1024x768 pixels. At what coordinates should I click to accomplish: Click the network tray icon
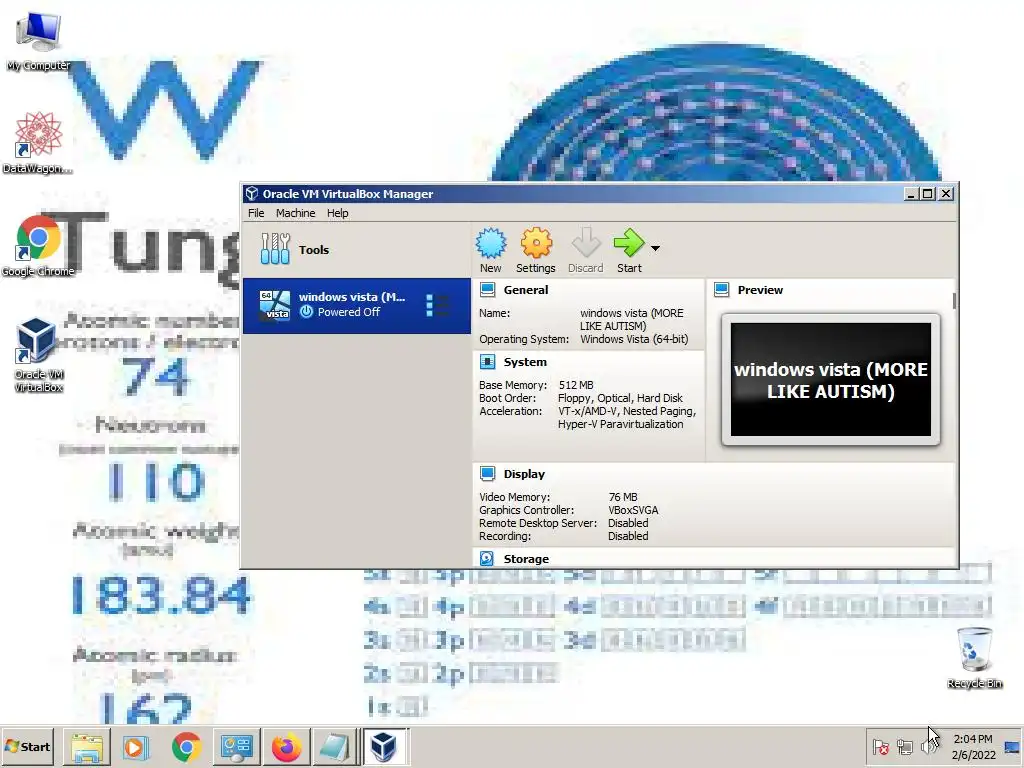(x=905, y=746)
